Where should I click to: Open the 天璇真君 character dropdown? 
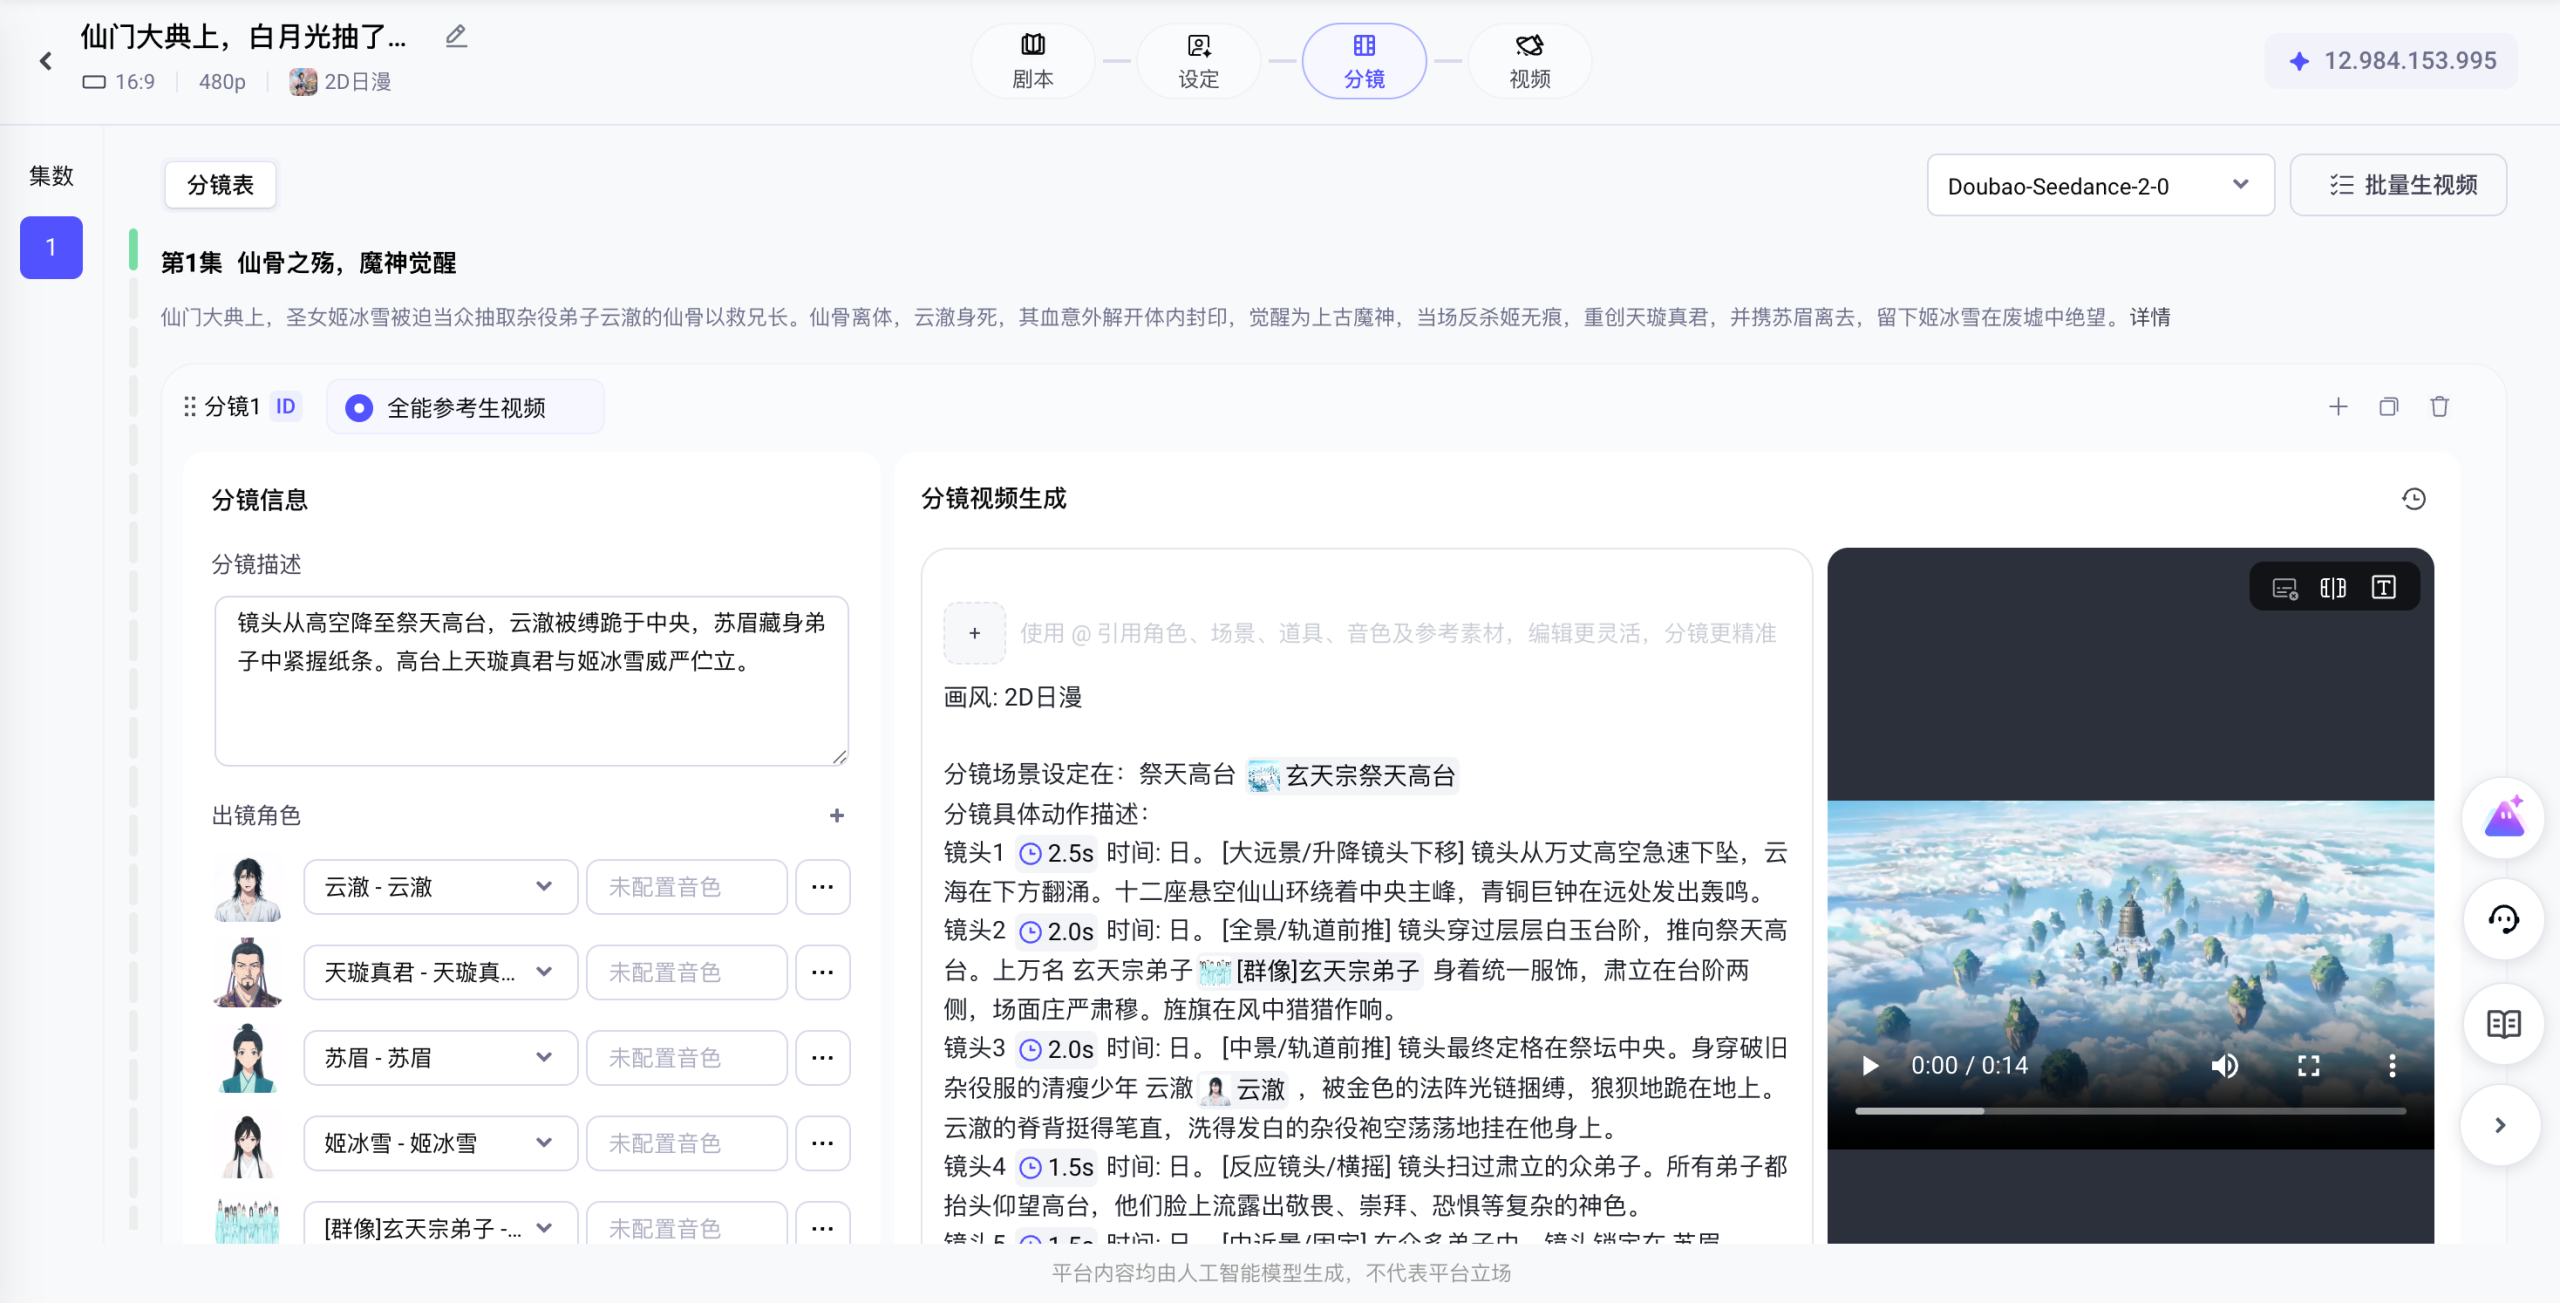[440, 972]
